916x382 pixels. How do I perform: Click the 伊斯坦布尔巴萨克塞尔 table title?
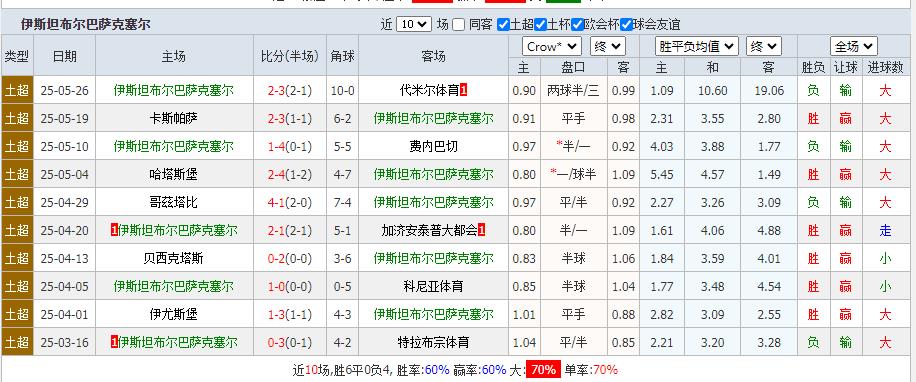tap(85, 25)
